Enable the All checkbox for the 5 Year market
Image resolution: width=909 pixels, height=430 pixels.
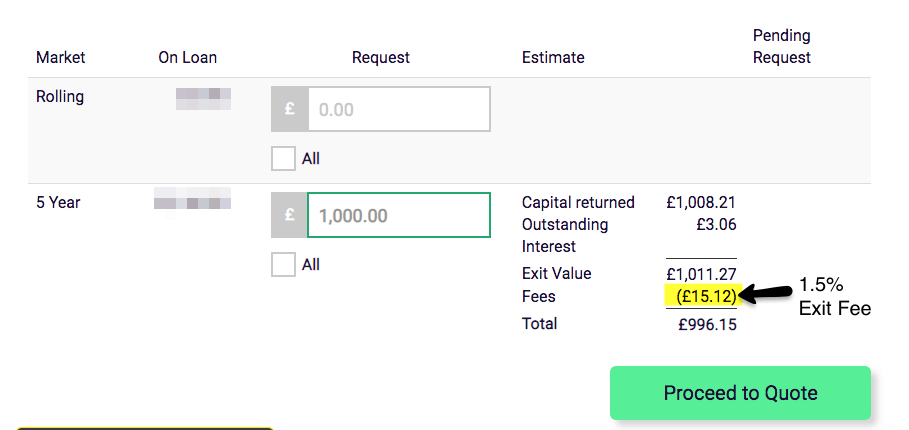(284, 265)
